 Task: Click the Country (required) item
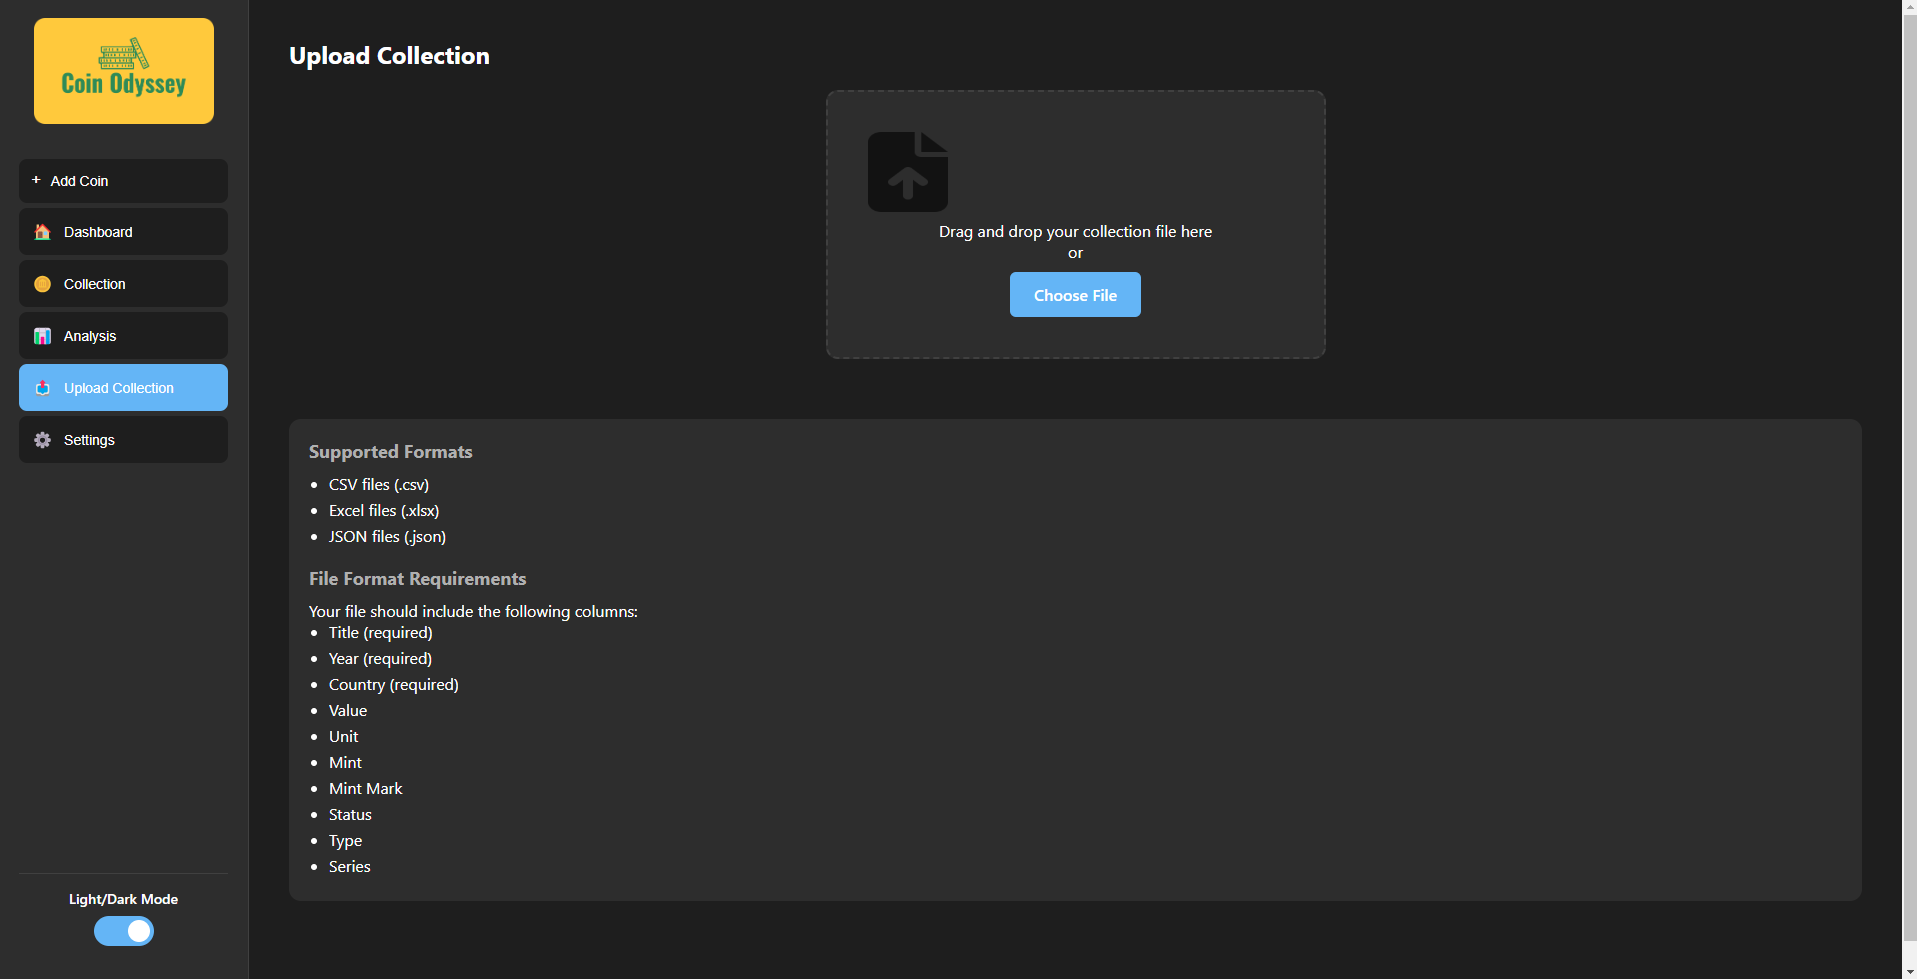click(x=394, y=685)
